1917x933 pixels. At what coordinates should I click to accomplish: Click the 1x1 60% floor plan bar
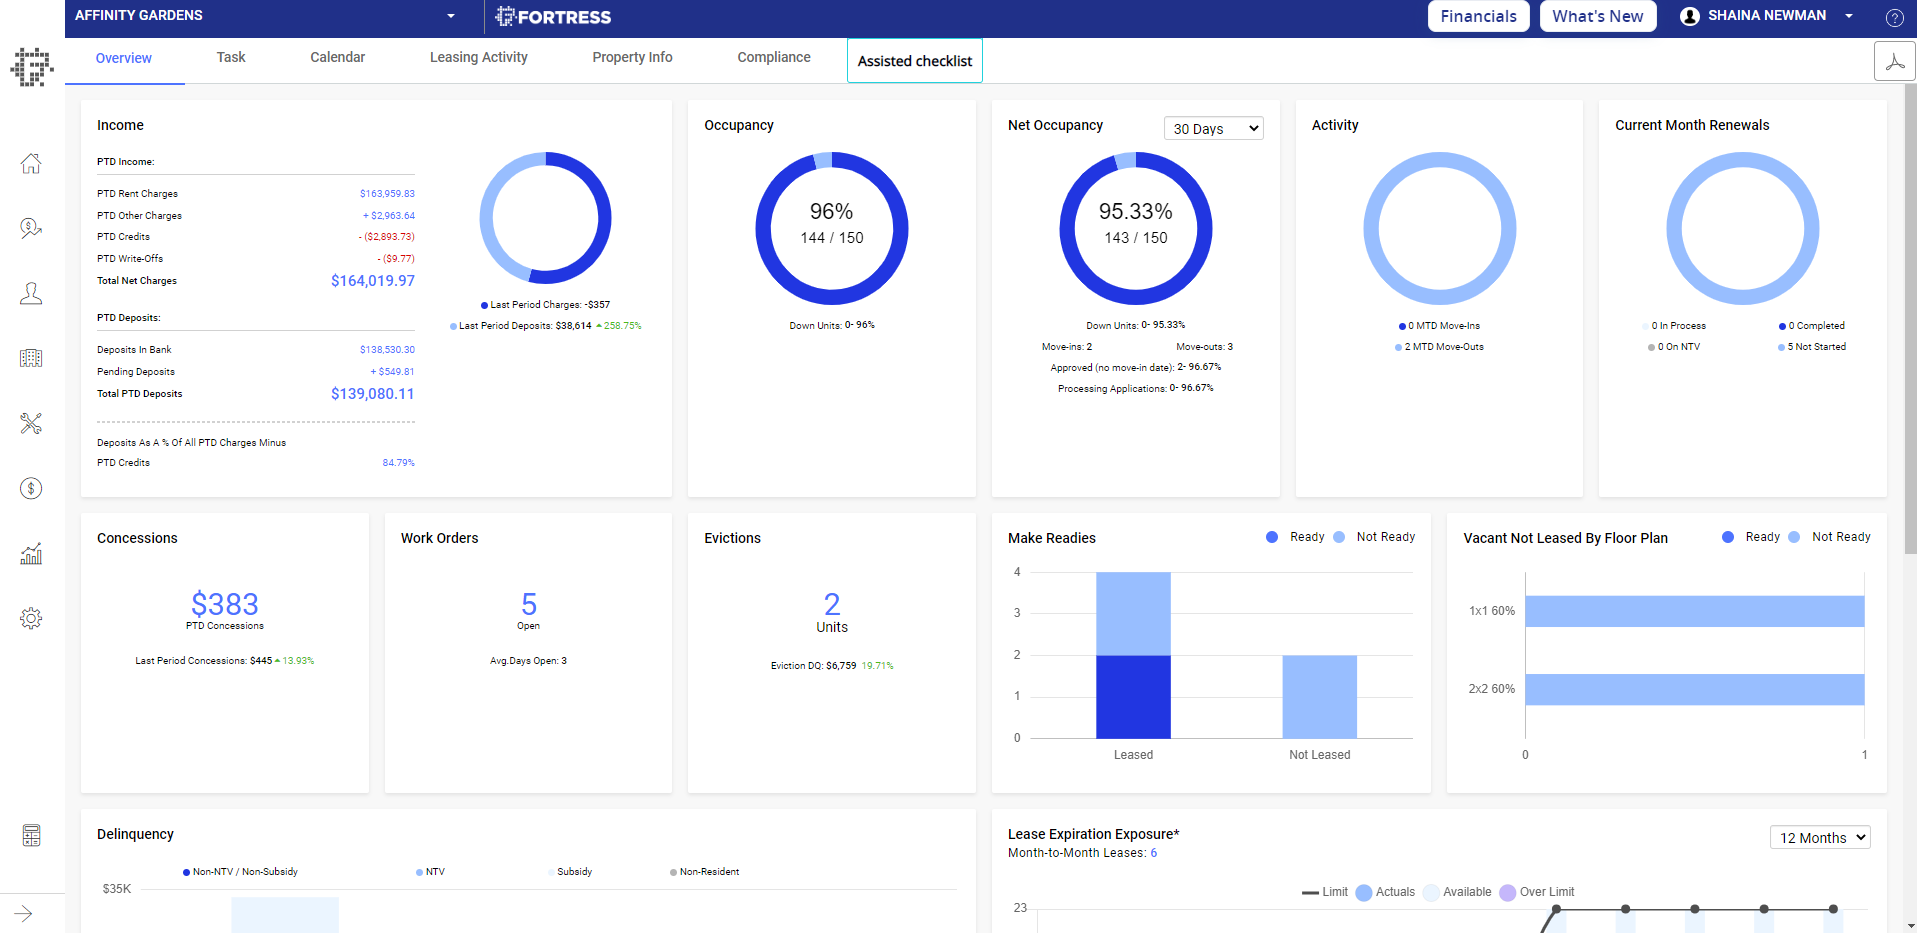(1695, 611)
